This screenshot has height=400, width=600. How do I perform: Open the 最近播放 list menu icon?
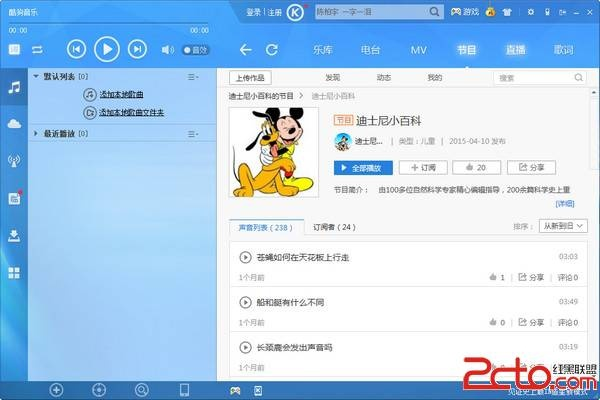pyautogui.click(x=192, y=134)
